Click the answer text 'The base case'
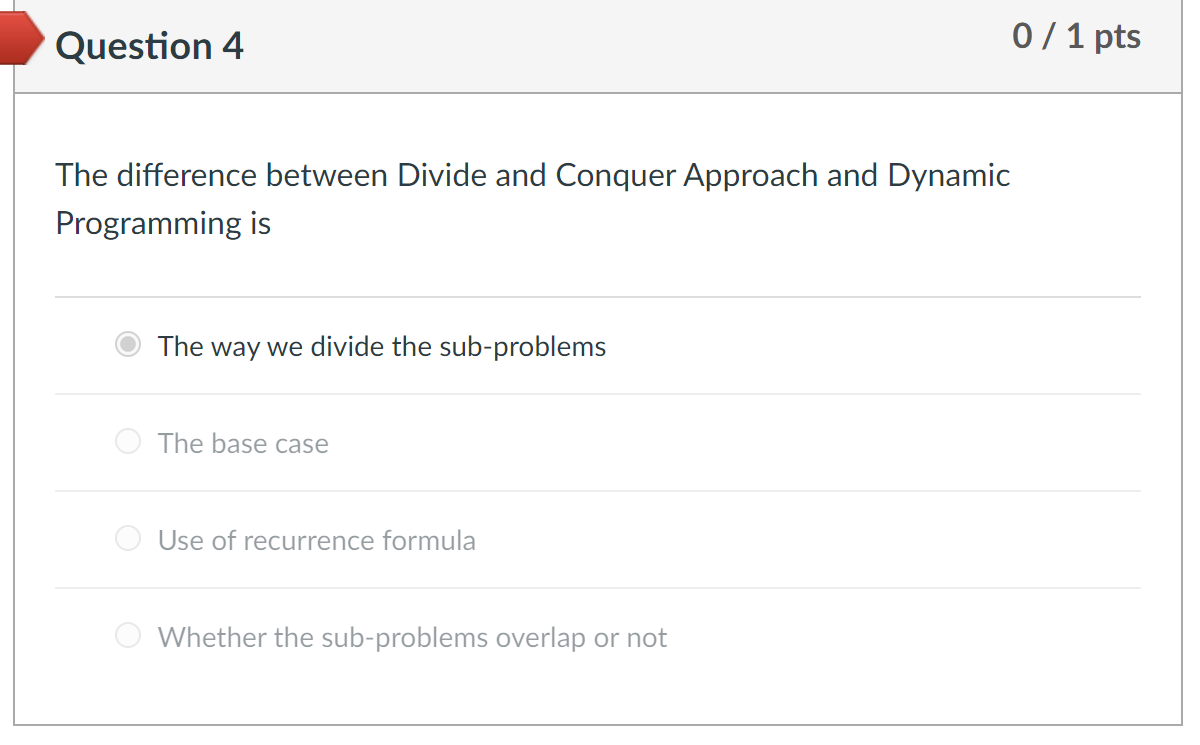The width and height of the screenshot is (1200, 745). [x=242, y=443]
